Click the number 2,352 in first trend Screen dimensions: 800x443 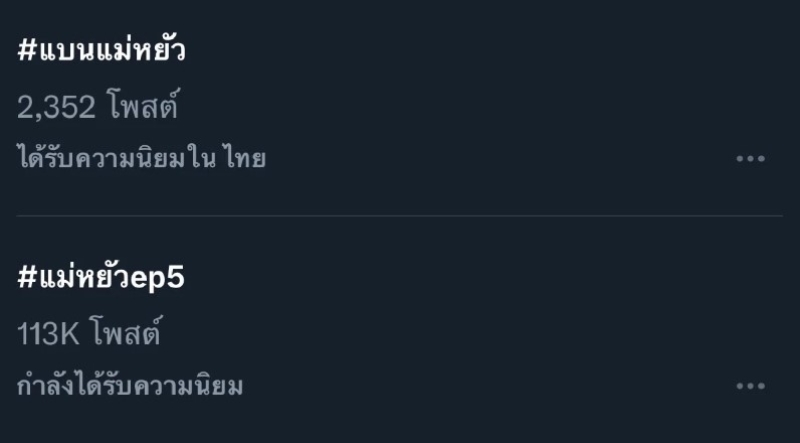[x=56, y=108]
